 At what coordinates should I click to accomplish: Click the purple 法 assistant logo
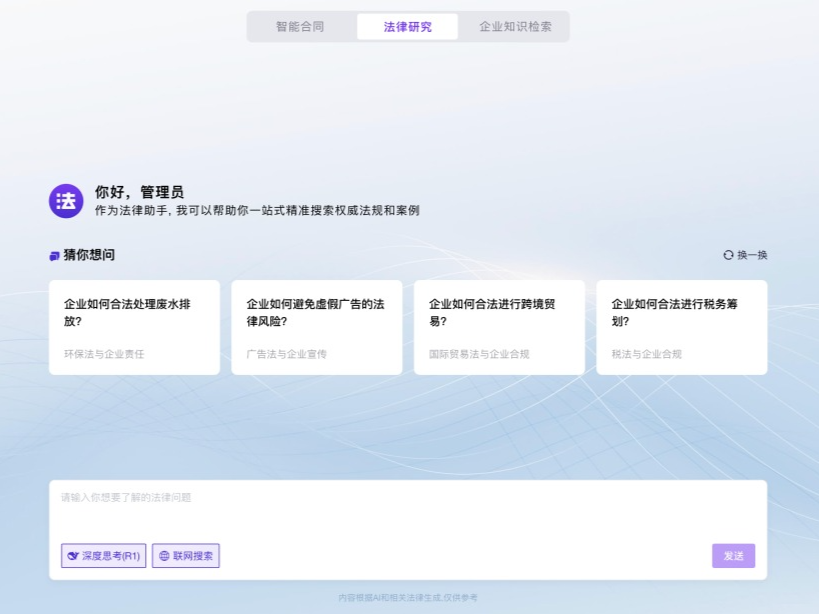click(x=66, y=200)
